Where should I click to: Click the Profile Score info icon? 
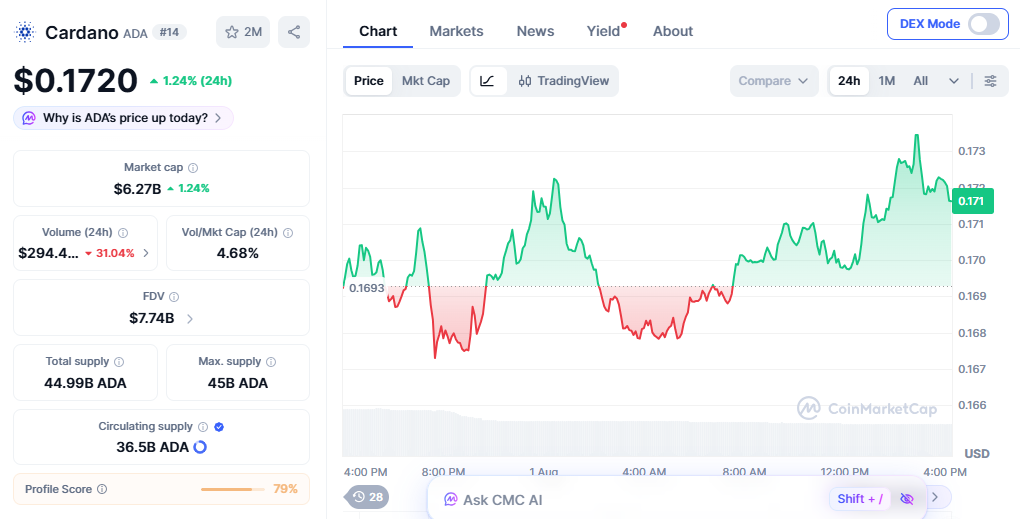(x=102, y=489)
